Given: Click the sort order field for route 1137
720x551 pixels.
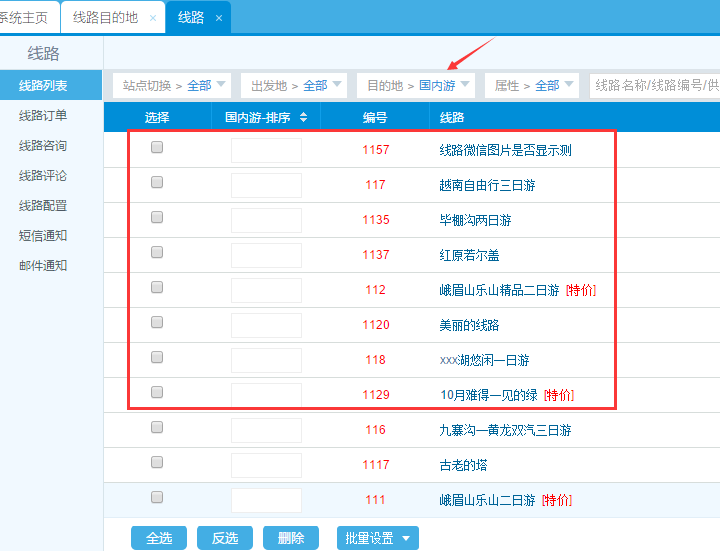Looking at the screenshot, I should [266, 255].
